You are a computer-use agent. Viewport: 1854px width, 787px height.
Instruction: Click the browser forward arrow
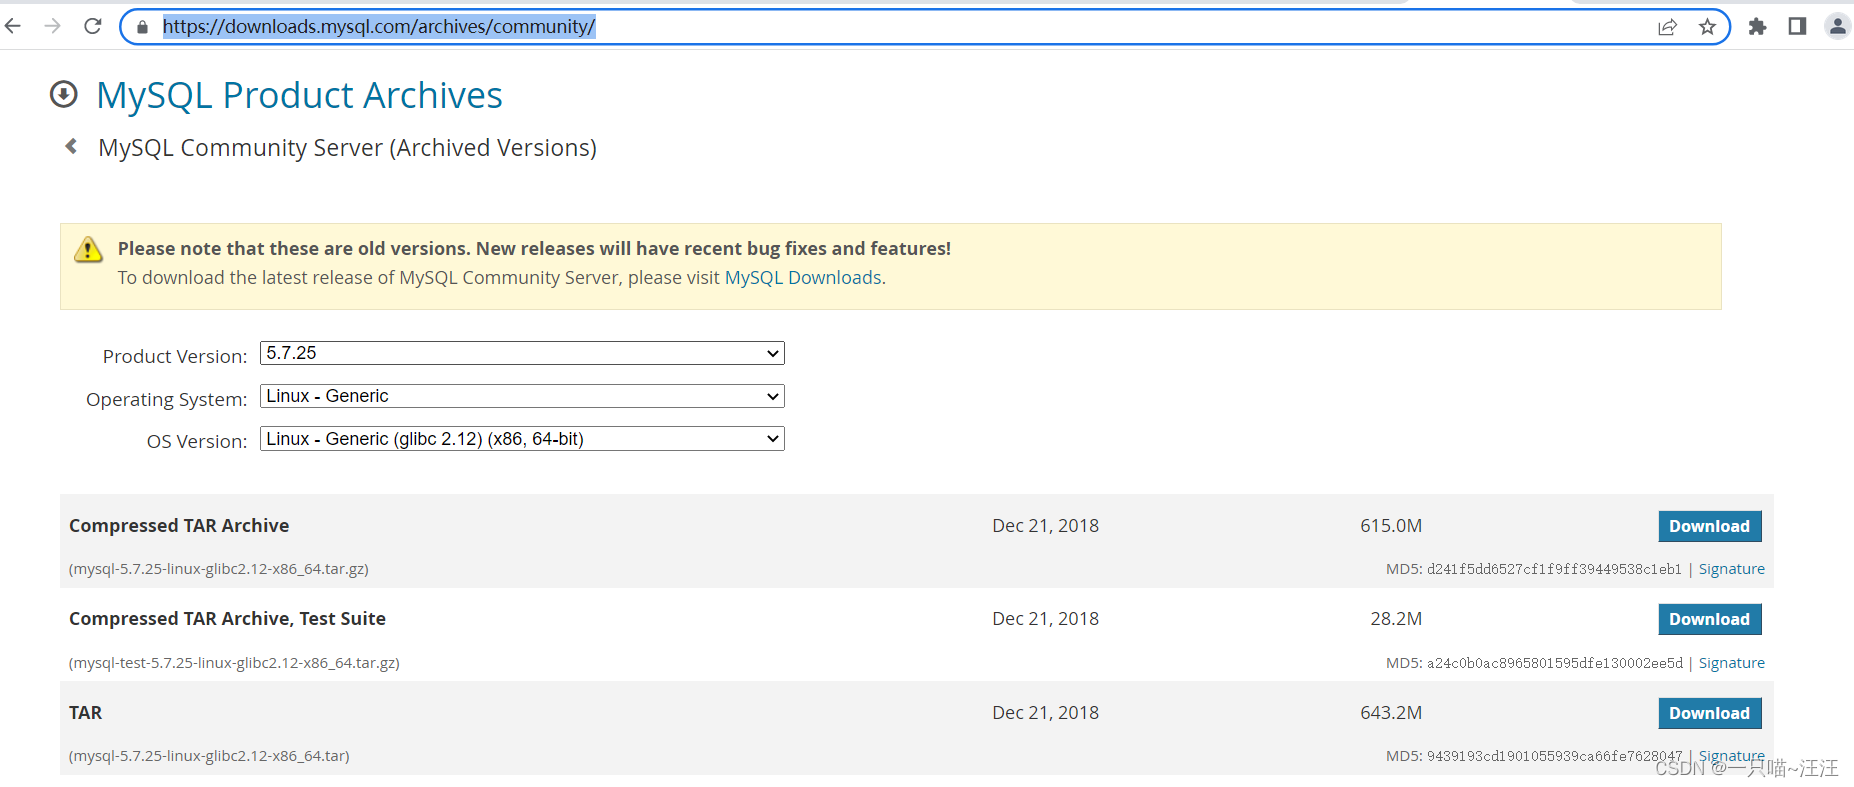[x=53, y=26]
